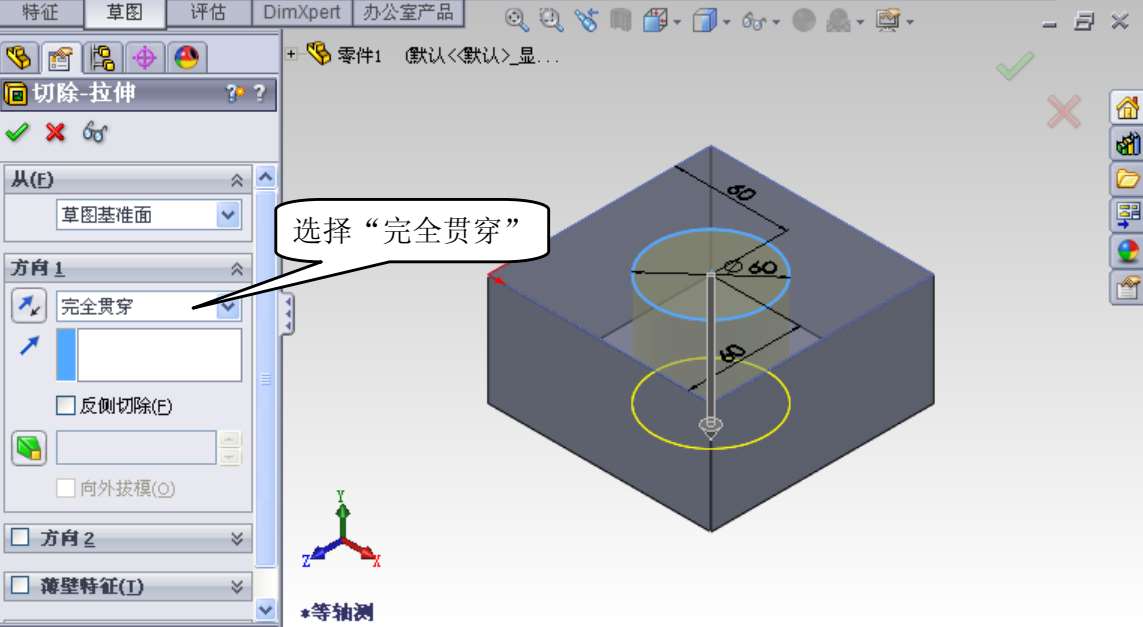Click the reverse direction arrows button
Image resolution: width=1143 pixels, height=627 pixels.
(29, 307)
